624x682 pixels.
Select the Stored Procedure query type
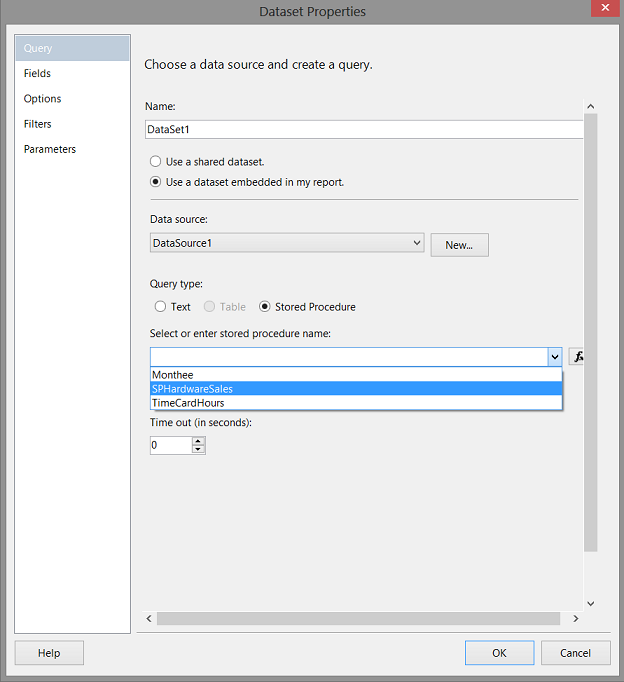pyautogui.click(x=265, y=307)
